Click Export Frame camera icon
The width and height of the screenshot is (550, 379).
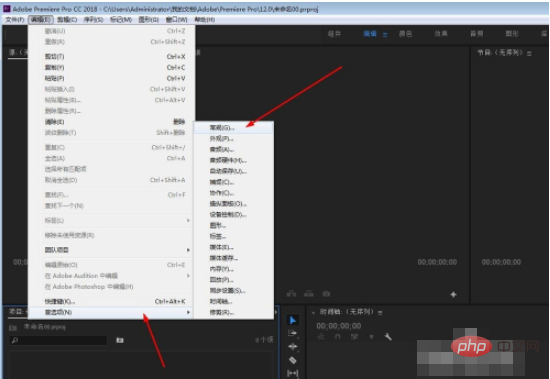pyautogui.click(x=326, y=294)
